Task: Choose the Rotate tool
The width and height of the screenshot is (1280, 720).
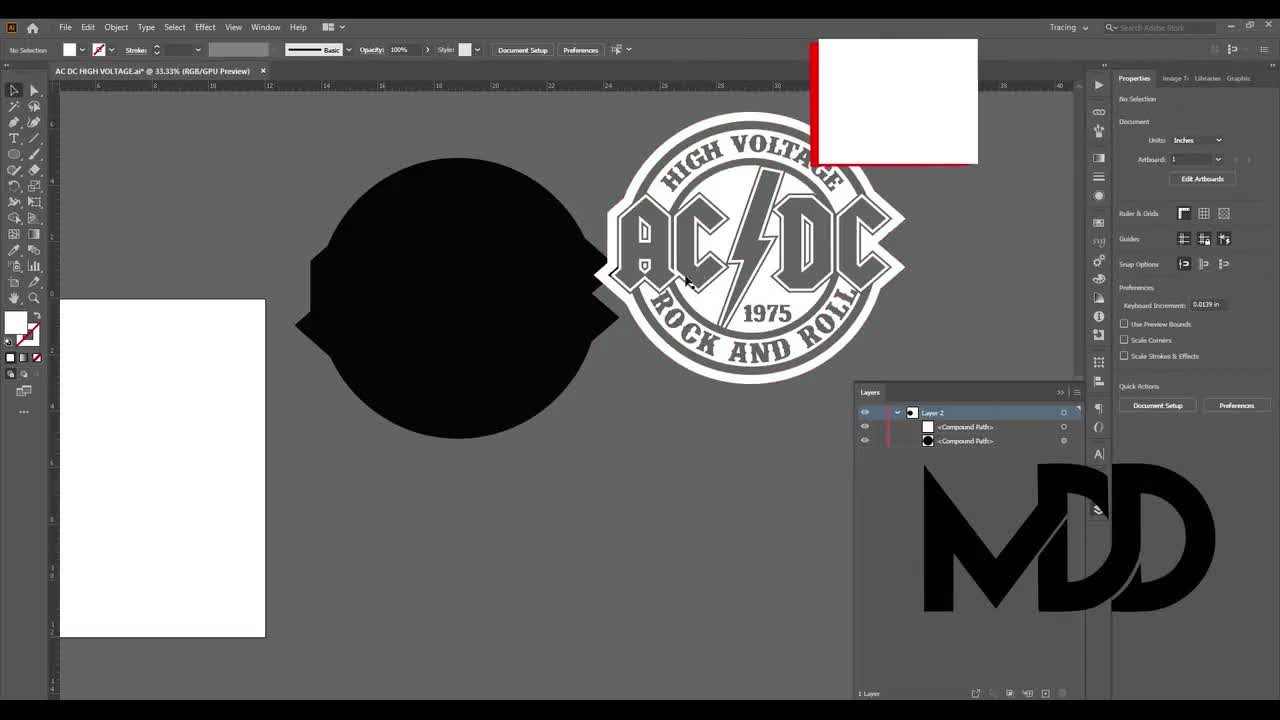Action: pyautogui.click(x=14, y=186)
